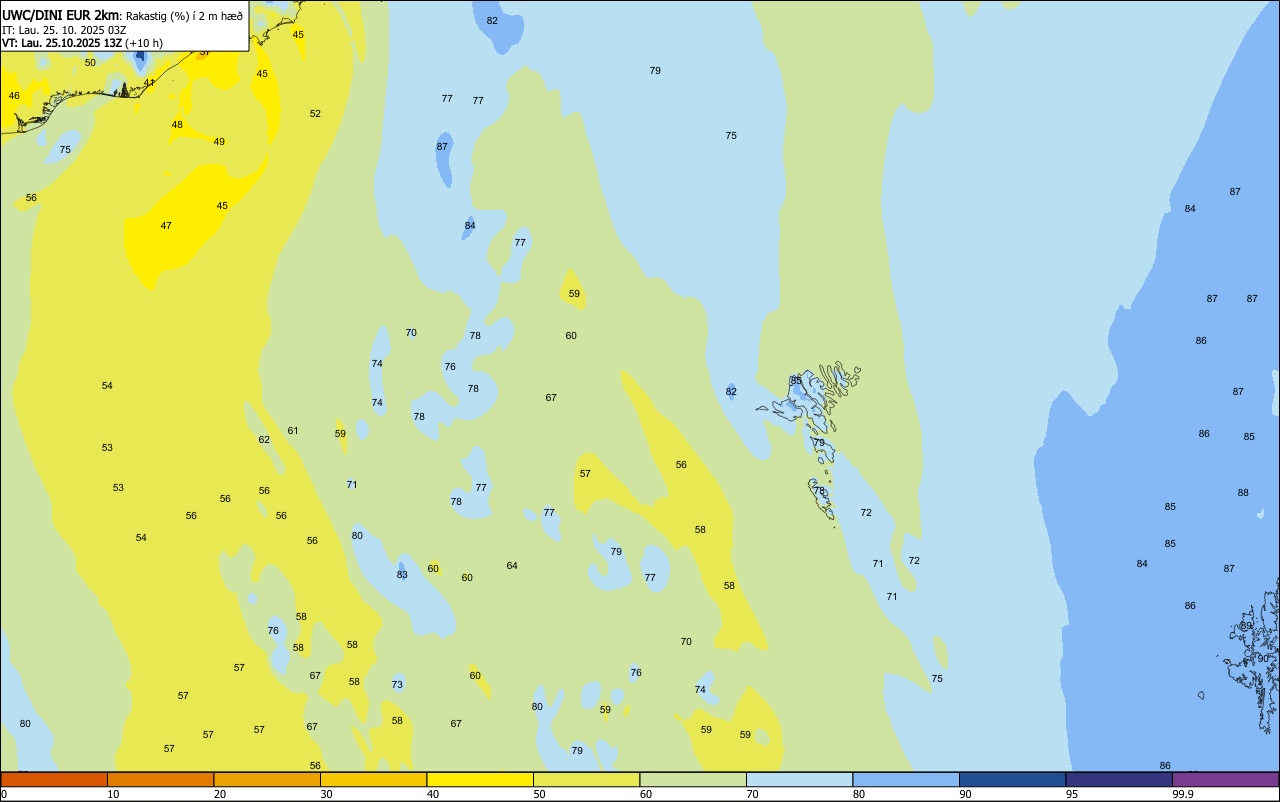Click the humidity value '89' near the coastline
The width and height of the screenshot is (1280, 802).
click(x=1246, y=626)
